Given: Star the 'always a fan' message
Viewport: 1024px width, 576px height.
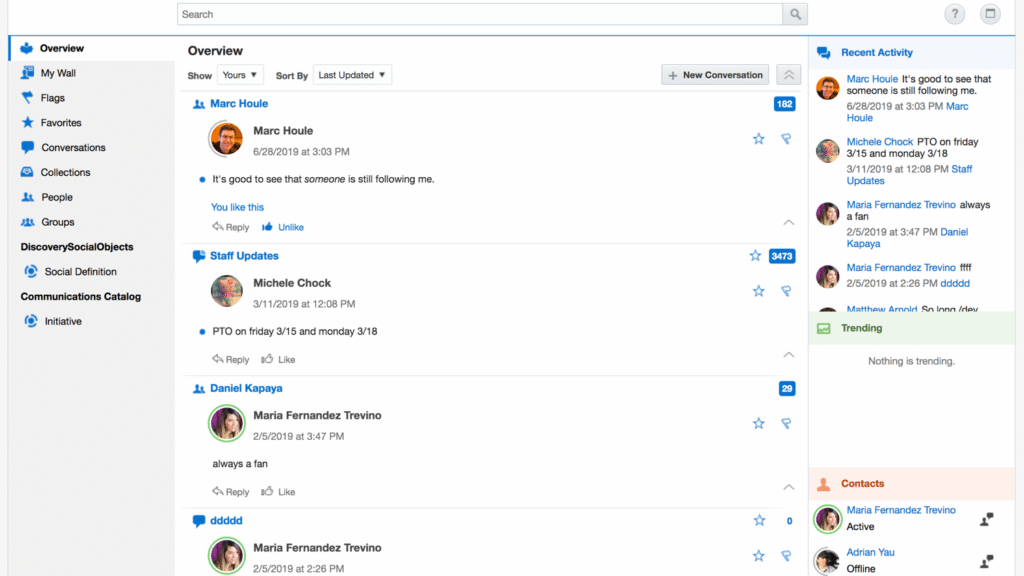Looking at the screenshot, I should click(x=758, y=424).
